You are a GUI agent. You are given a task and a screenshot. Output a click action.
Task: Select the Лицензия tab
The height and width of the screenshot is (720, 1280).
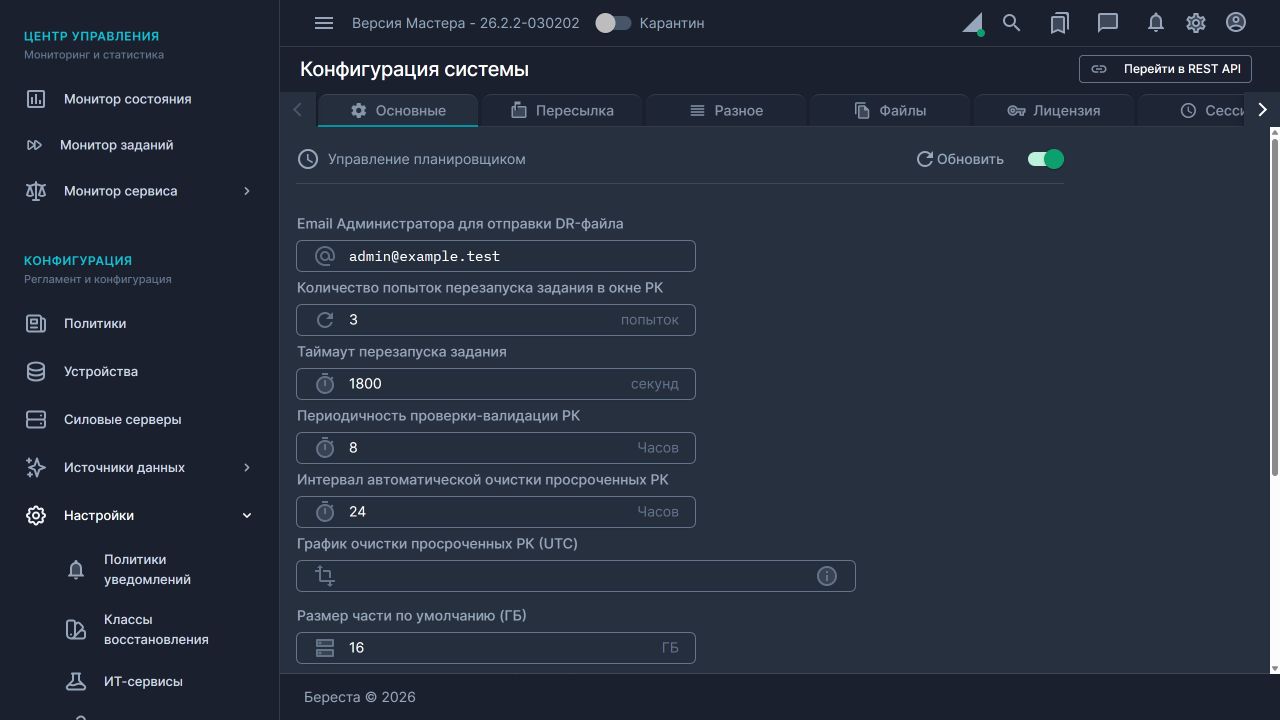click(1054, 111)
